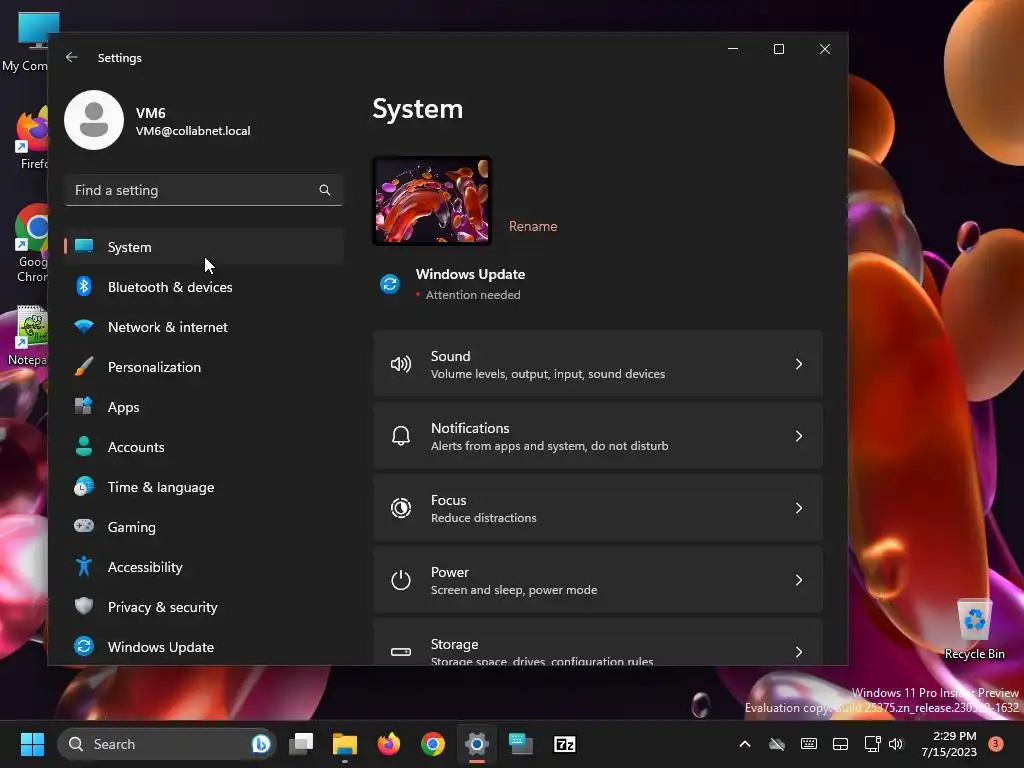
Task: Click the Gaming controller icon
Action: (84, 526)
